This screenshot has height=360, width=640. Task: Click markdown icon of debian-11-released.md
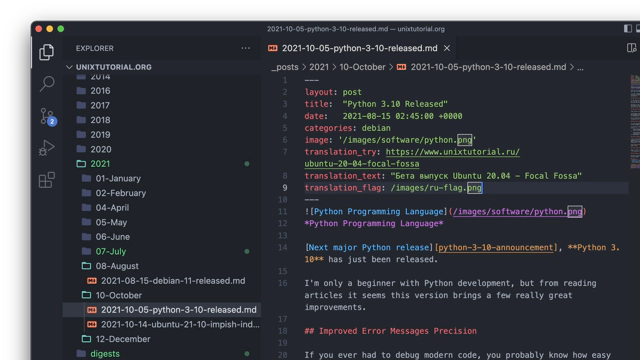(92, 281)
